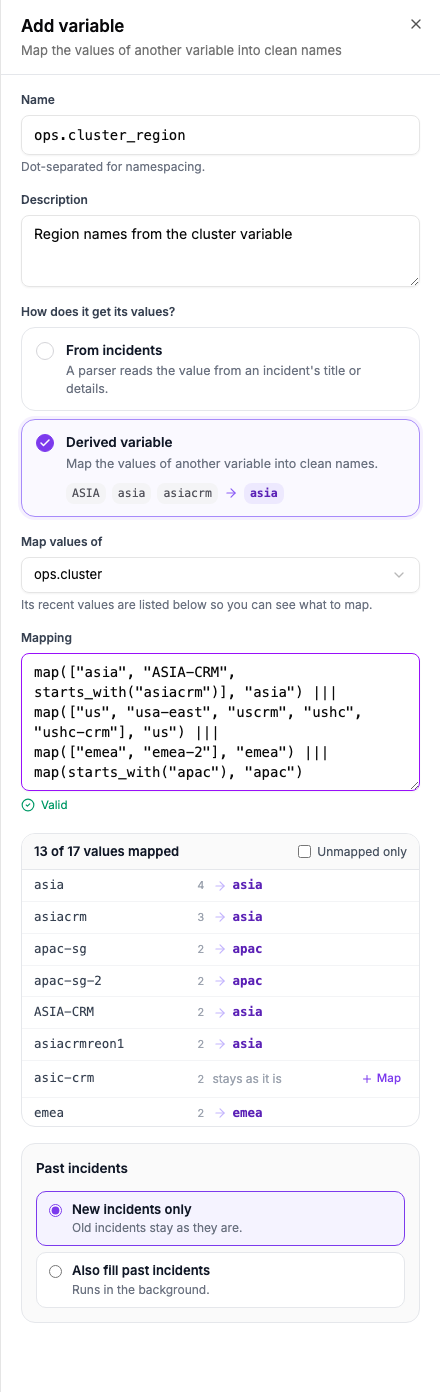This screenshot has width=440, height=1392.
Task: Click the + Map link for asic-crm
Action: click(x=382, y=1078)
